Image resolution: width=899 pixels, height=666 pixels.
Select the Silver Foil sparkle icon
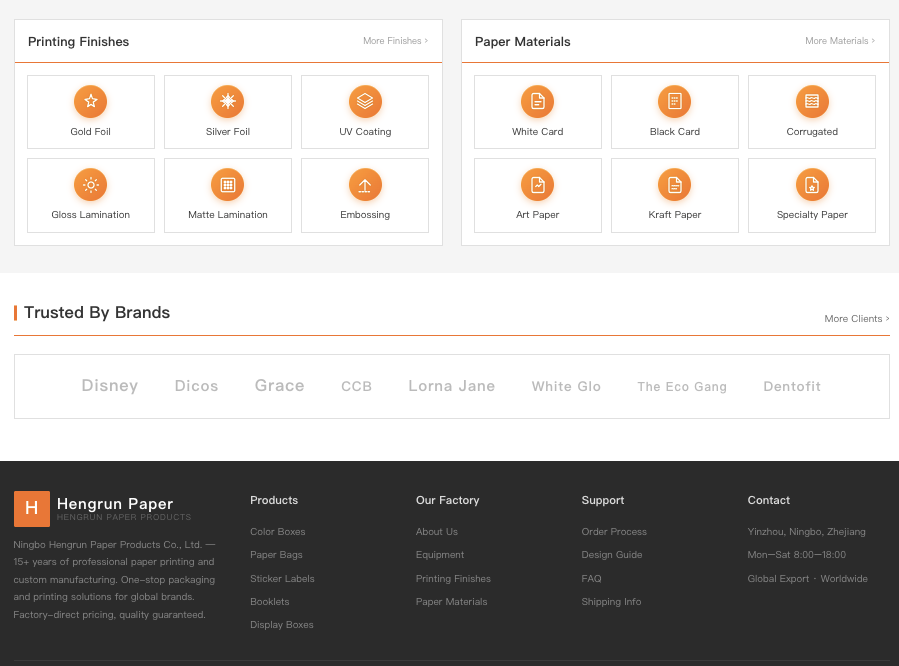point(228,101)
